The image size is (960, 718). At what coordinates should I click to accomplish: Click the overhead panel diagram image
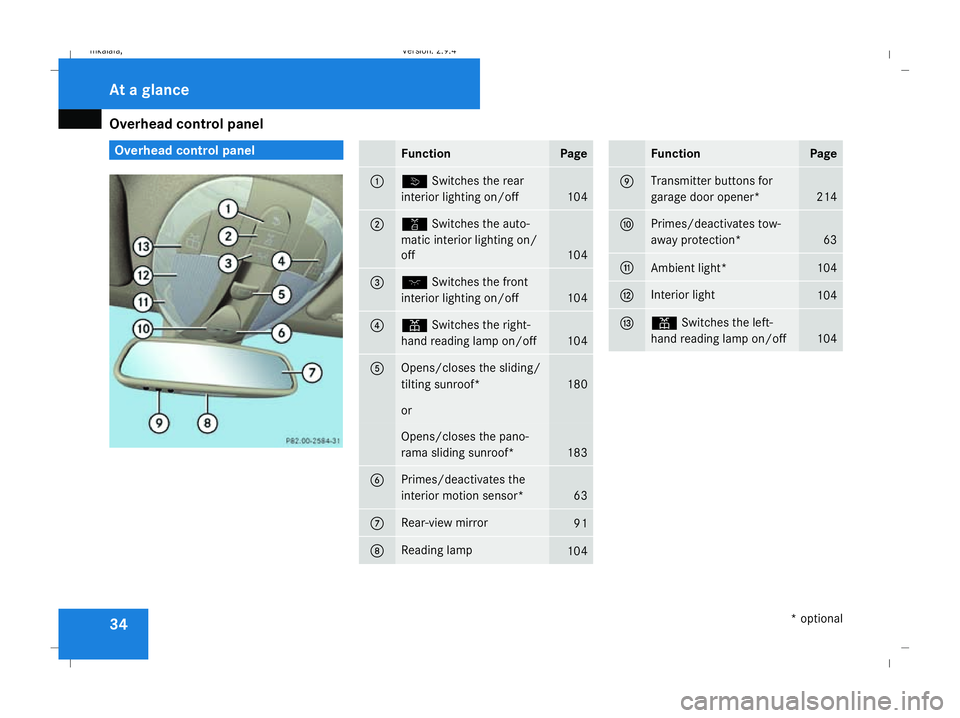coord(226,310)
